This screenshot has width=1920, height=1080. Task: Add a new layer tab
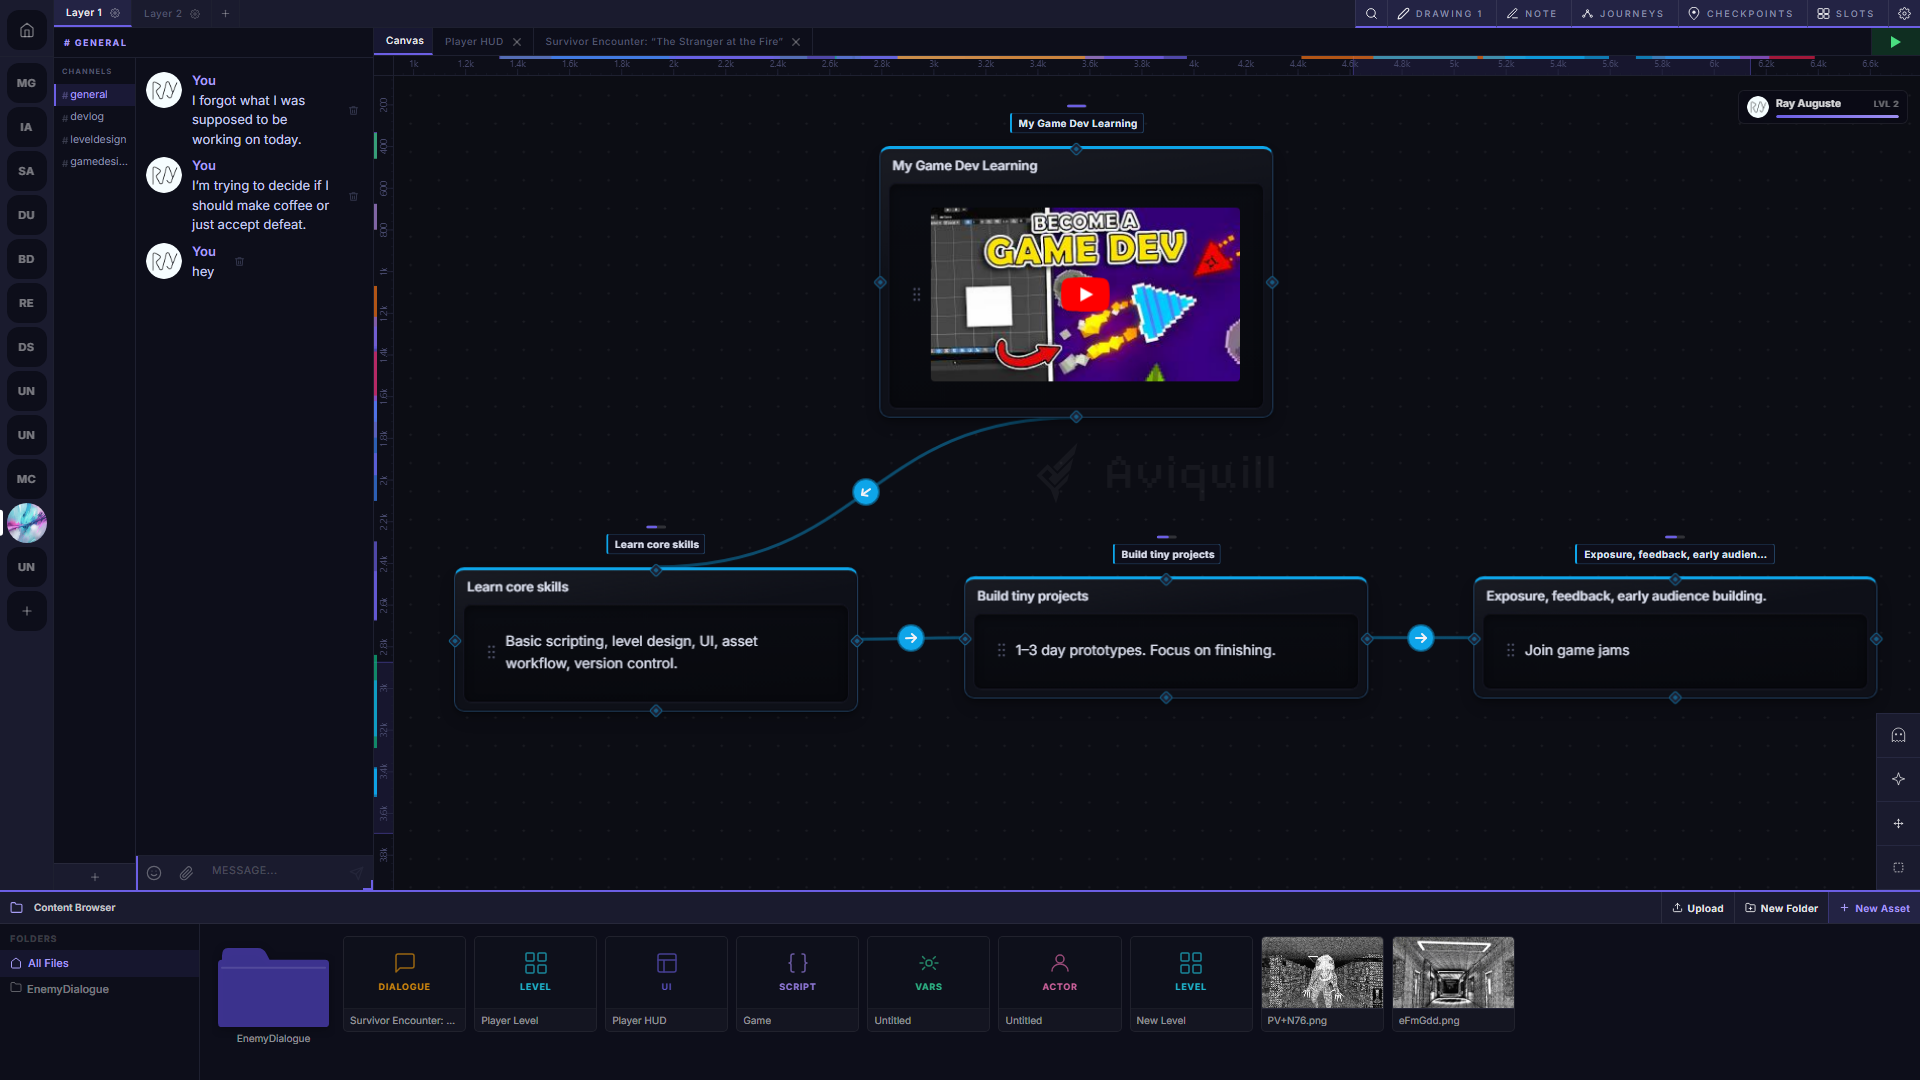coord(225,14)
